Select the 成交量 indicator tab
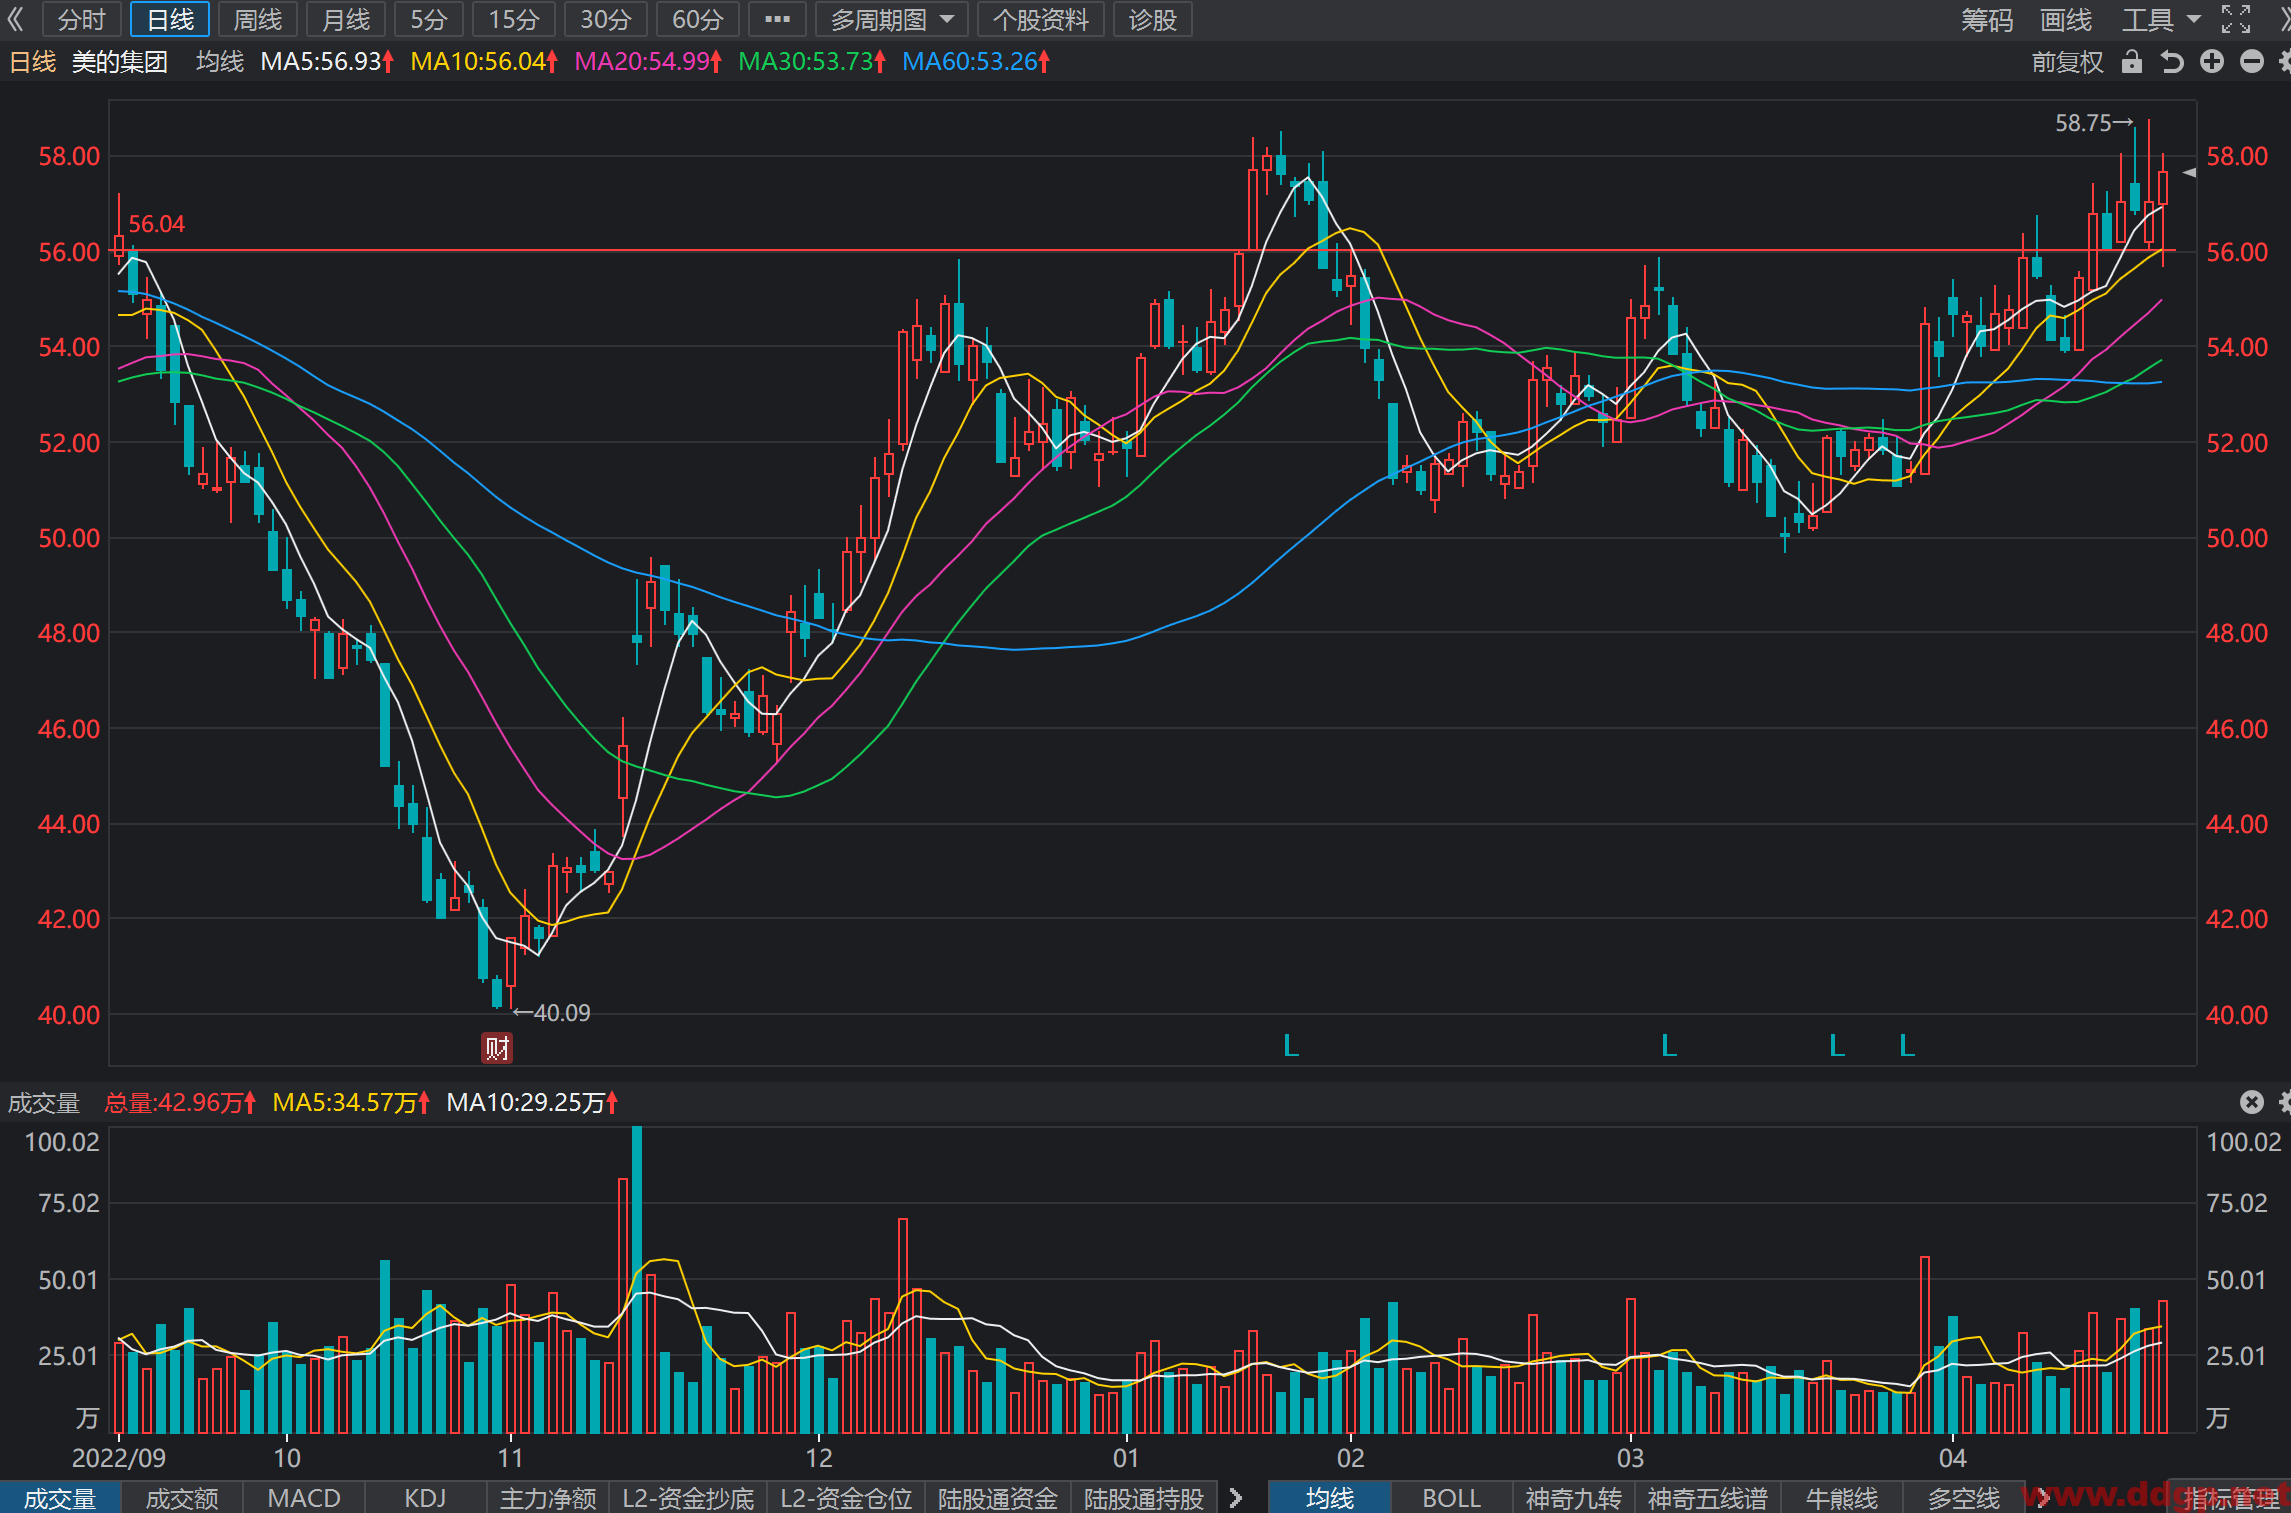This screenshot has width=2291, height=1513. click(60, 1498)
